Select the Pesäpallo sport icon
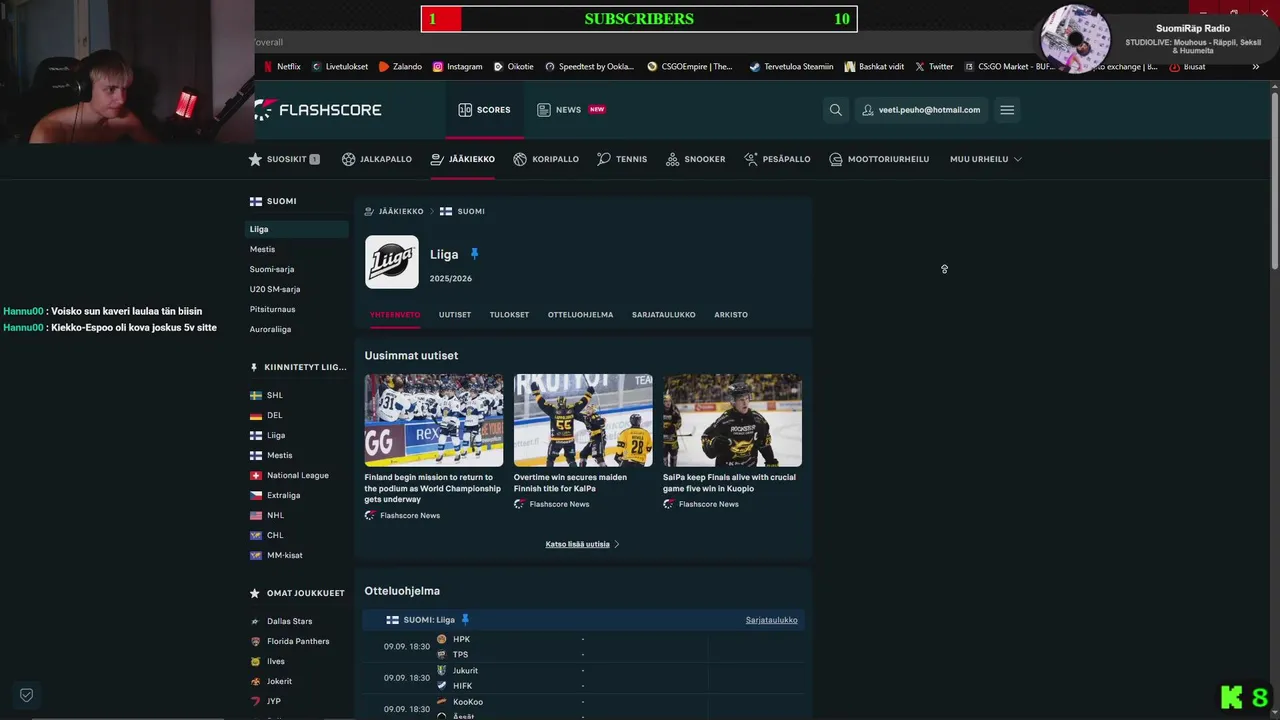This screenshot has height=720, width=1280. click(x=751, y=159)
